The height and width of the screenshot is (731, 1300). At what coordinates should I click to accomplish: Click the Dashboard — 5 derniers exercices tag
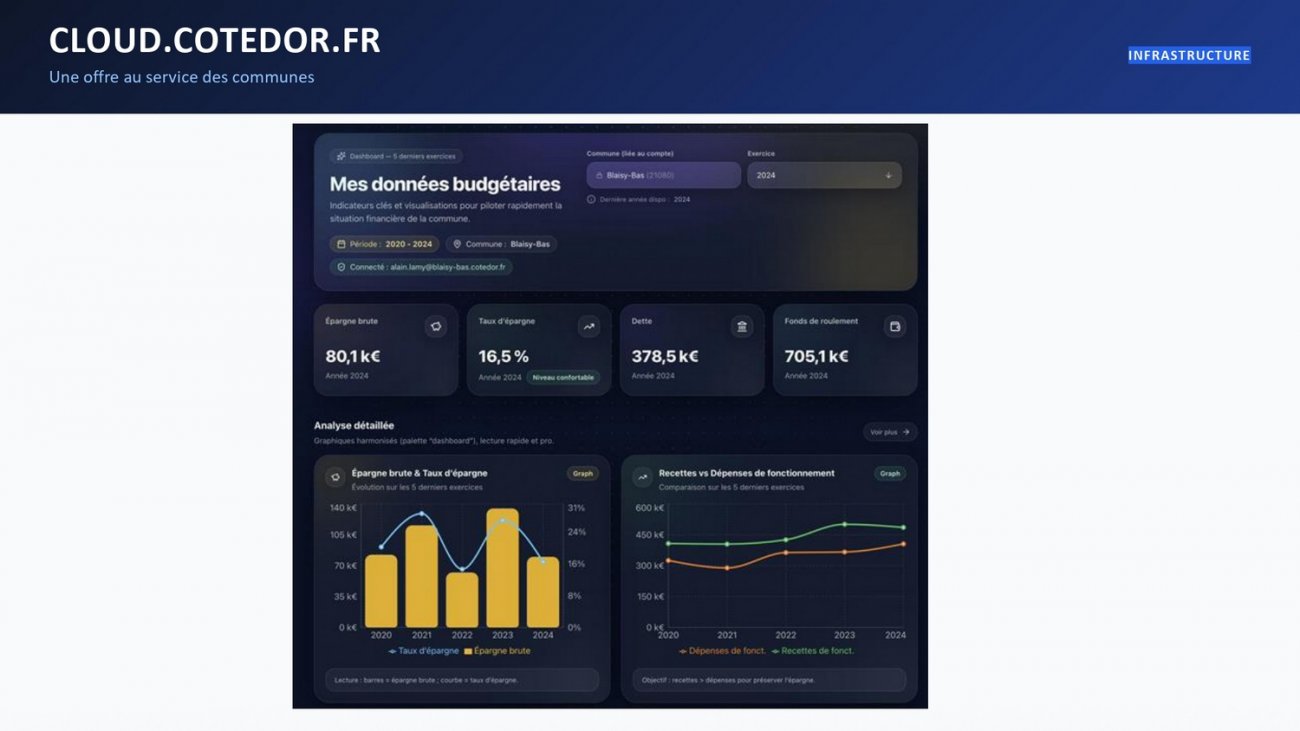click(396, 156)
